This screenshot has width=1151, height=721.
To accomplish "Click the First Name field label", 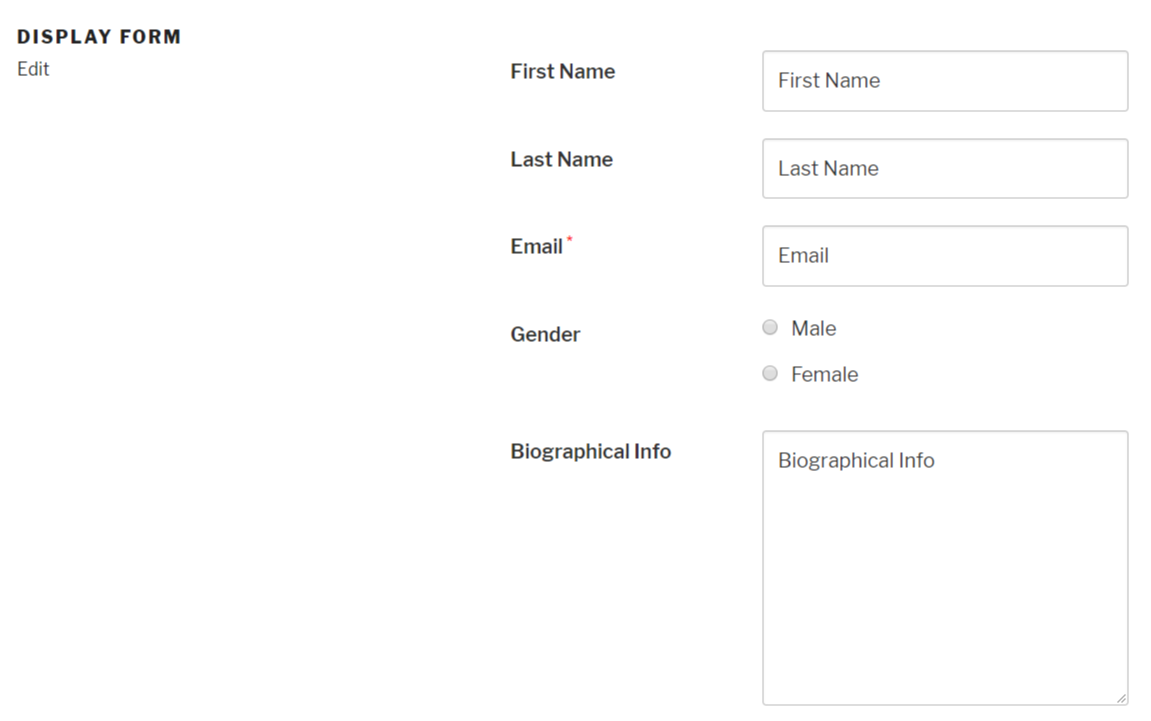I will [x=562, y=71].
